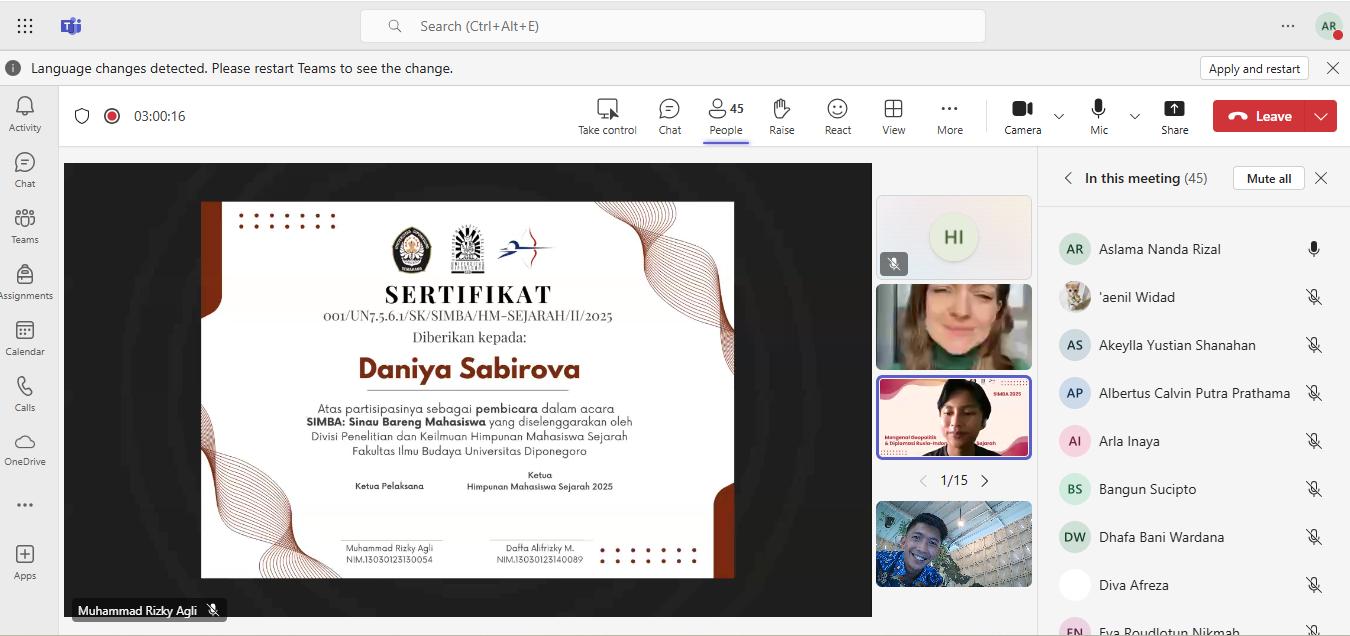Expand the Mic options dropdown arrow
Image resolution: width=1350 pixels, height=636 pixels.
tap(1135, 116)
